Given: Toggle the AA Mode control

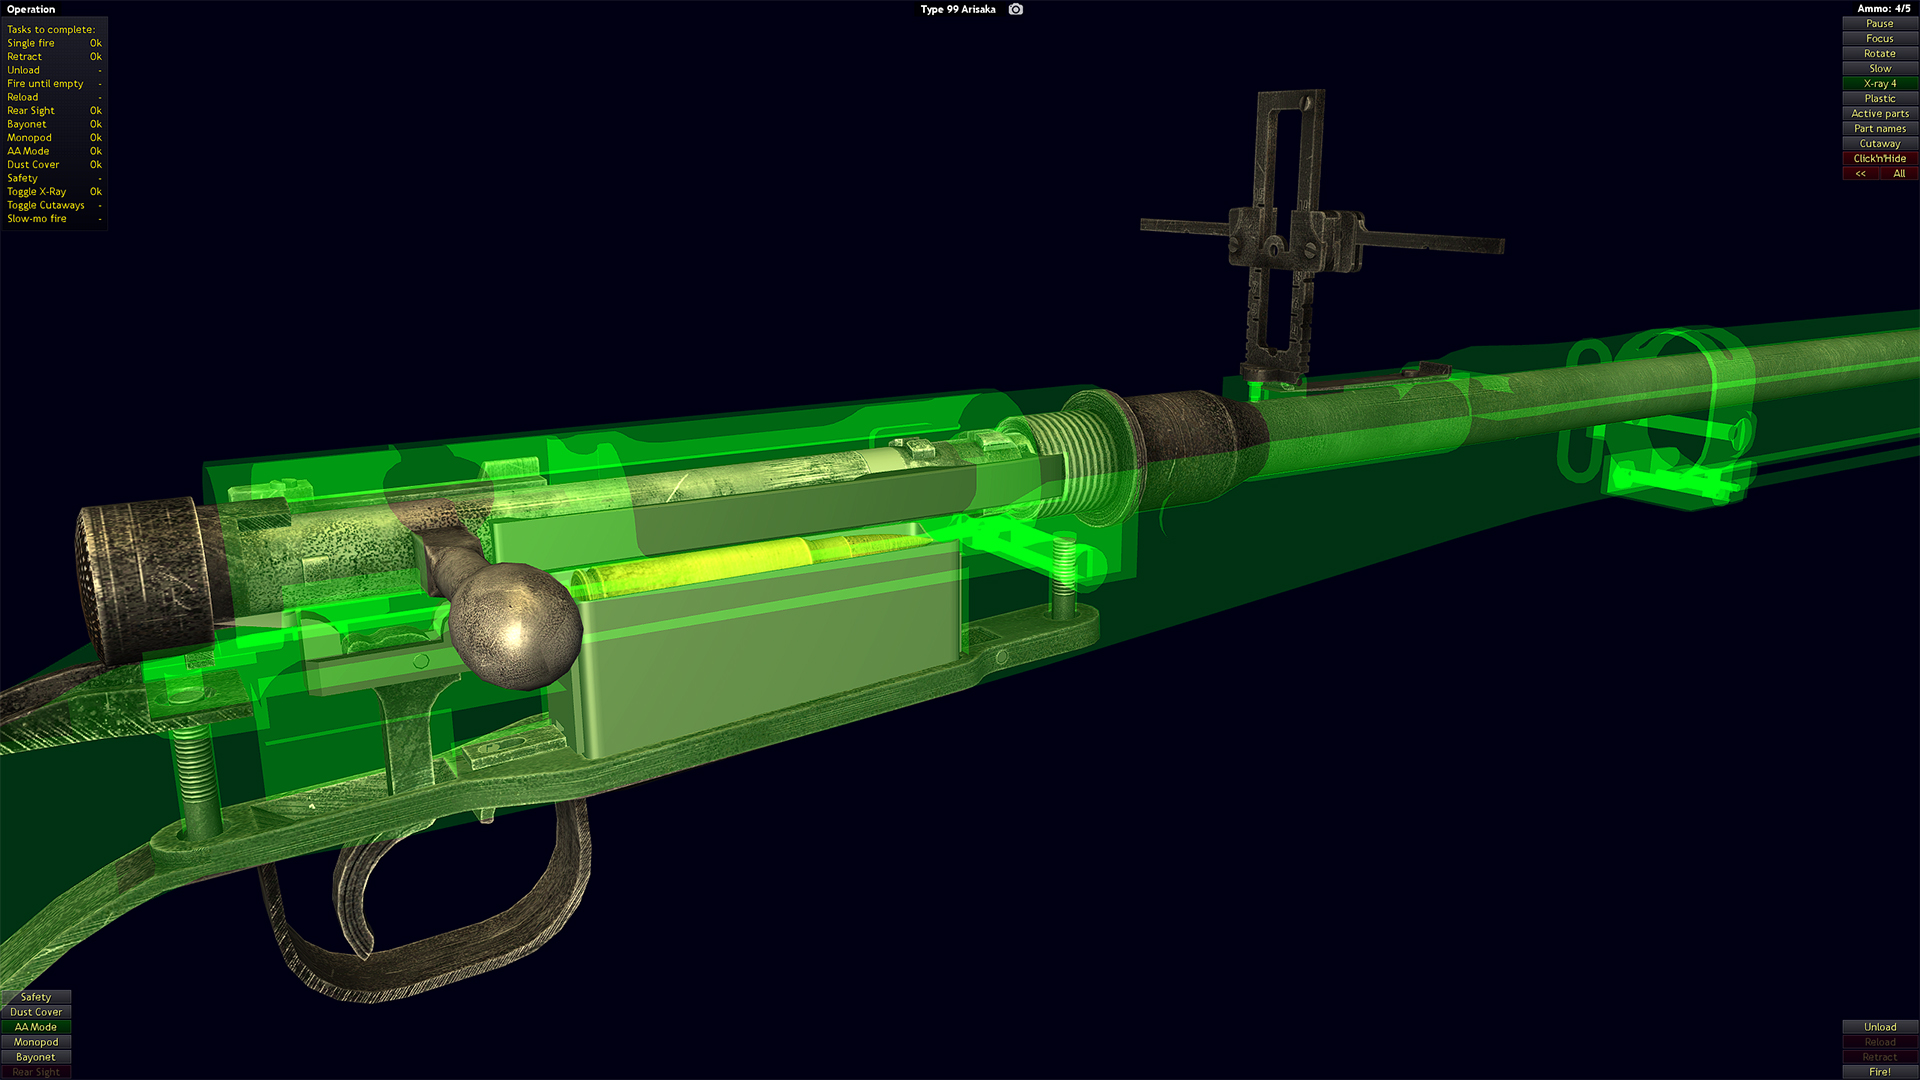Looking at the screenshot, I should 36,1027.
